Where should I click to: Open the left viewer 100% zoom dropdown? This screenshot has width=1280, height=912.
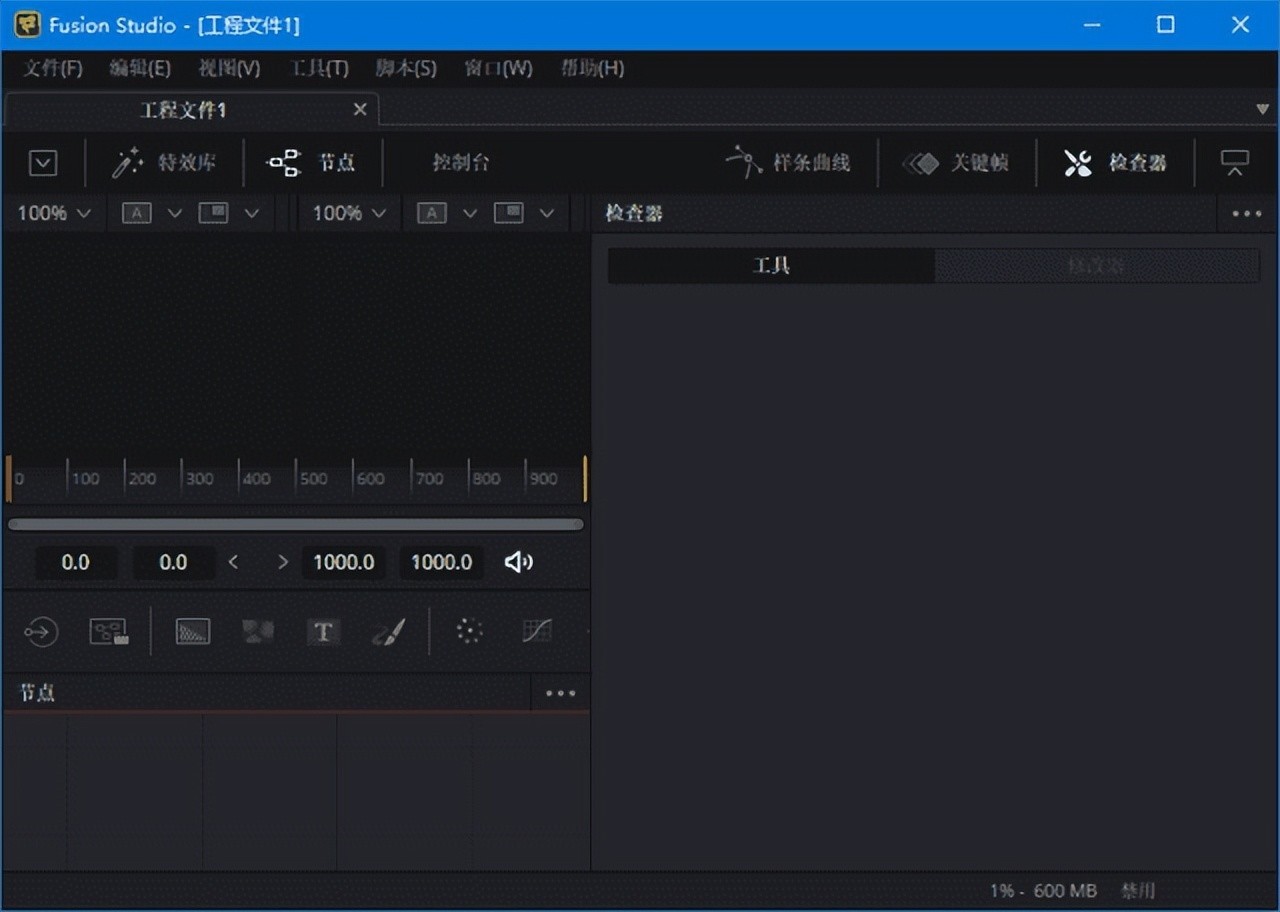pyautogui.click(x=54, y=213)
